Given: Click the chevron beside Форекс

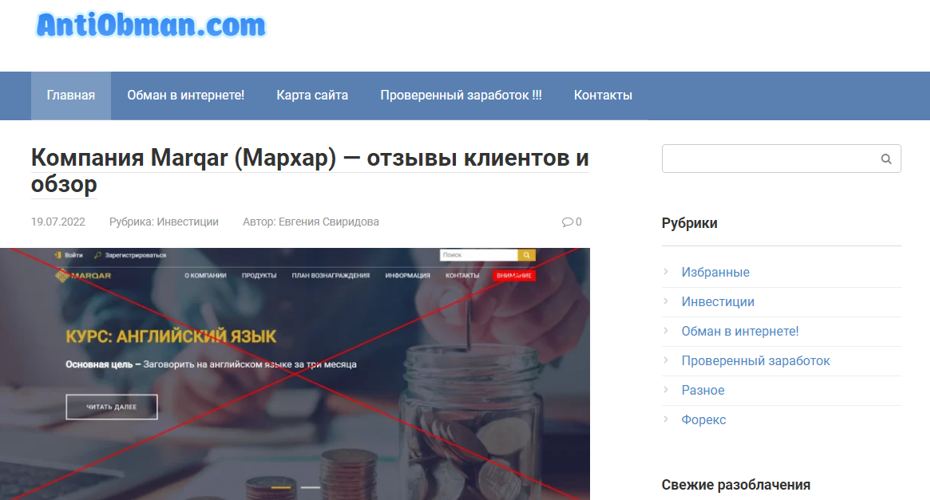Looking at the screenshot, I should 665,419.
